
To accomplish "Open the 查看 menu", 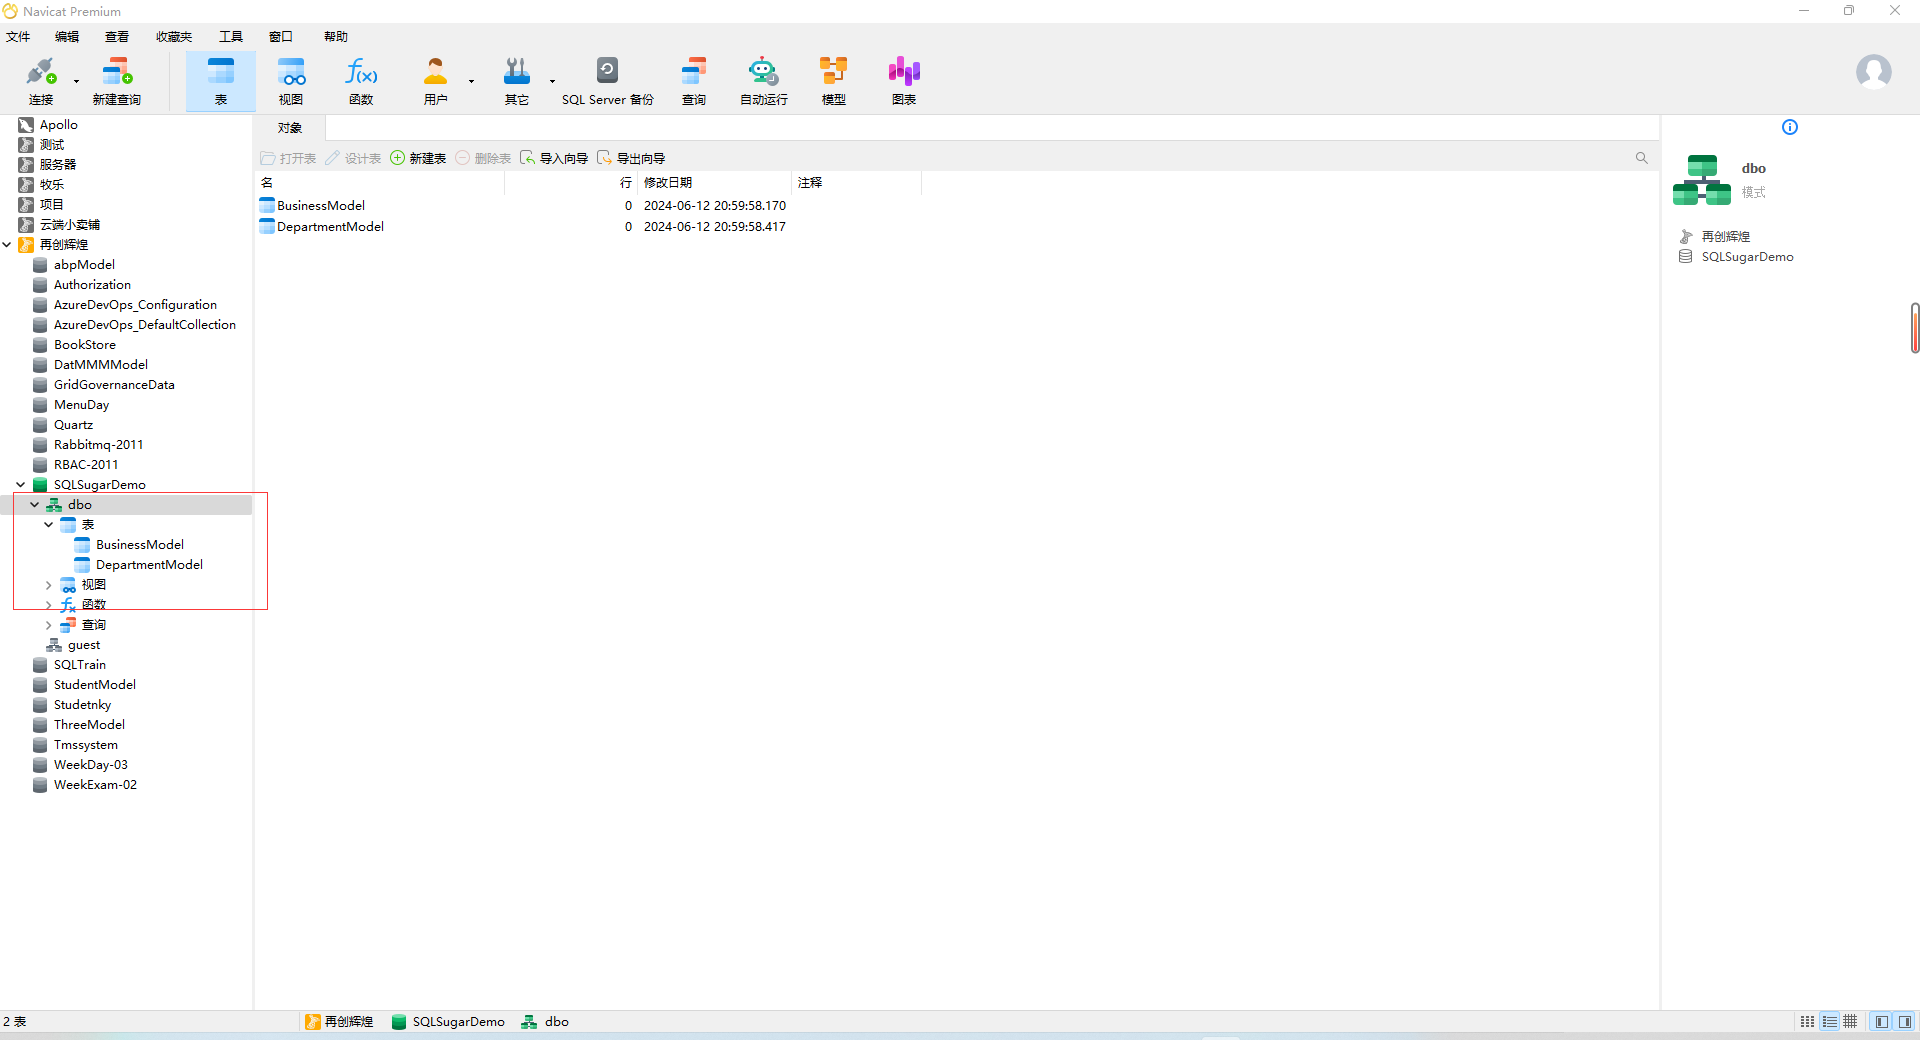I will 117,37.
